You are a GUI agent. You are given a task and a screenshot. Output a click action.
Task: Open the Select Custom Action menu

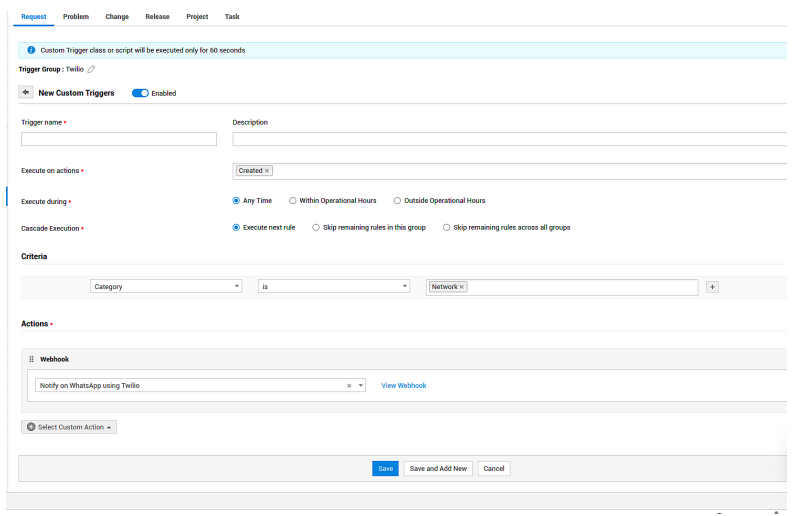69,427
